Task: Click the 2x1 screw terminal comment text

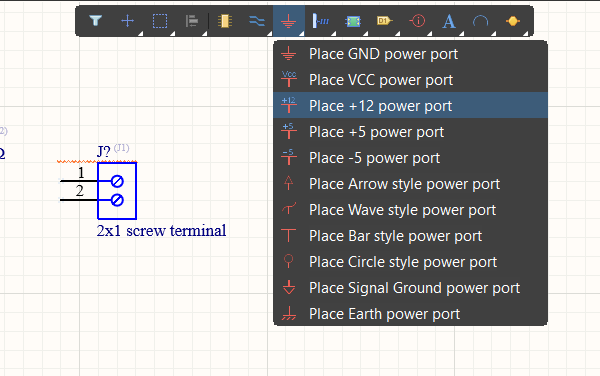Action: point(161,231)
